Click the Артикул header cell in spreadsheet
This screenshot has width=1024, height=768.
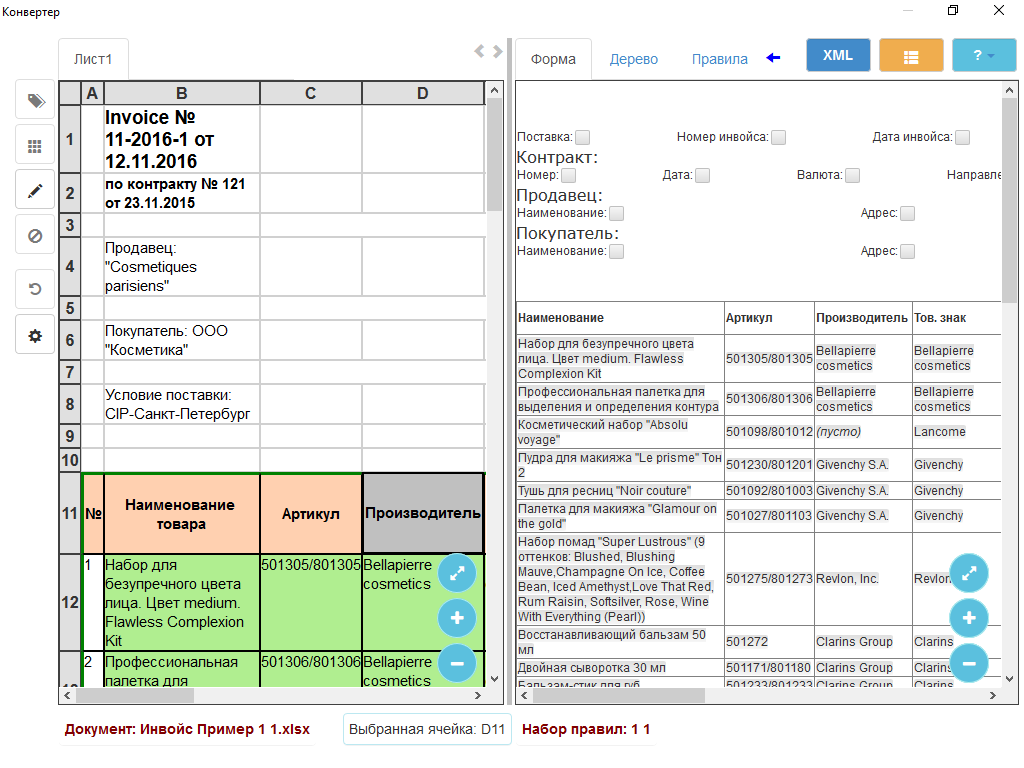pyautogui.click(x=311, y=514)
